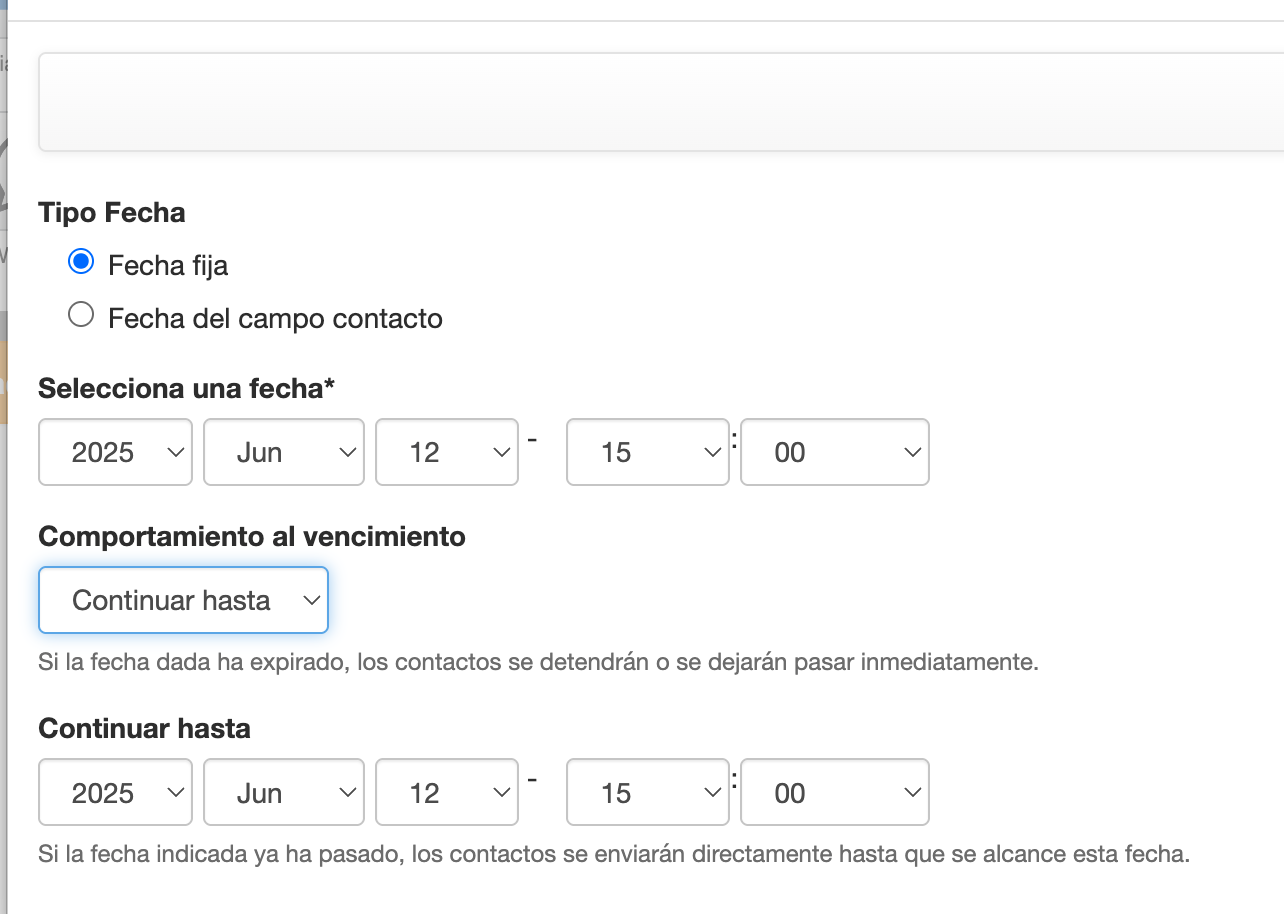Click the empty text area at top
The image size is (1284, 914).
pos(660,102)
